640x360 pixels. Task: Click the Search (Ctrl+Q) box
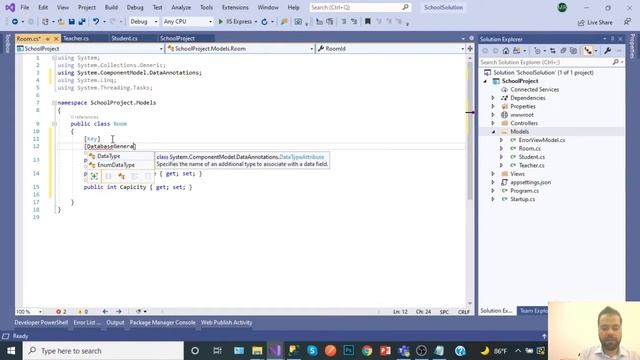[359, 7]
